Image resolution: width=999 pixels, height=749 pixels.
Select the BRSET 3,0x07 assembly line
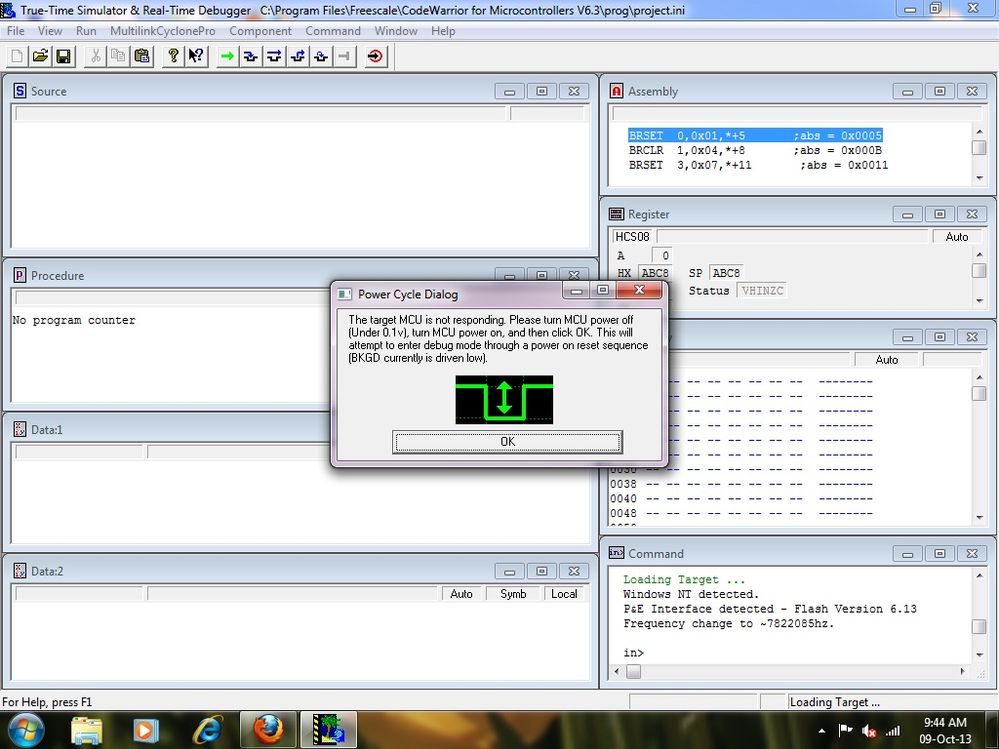[758, 165]
